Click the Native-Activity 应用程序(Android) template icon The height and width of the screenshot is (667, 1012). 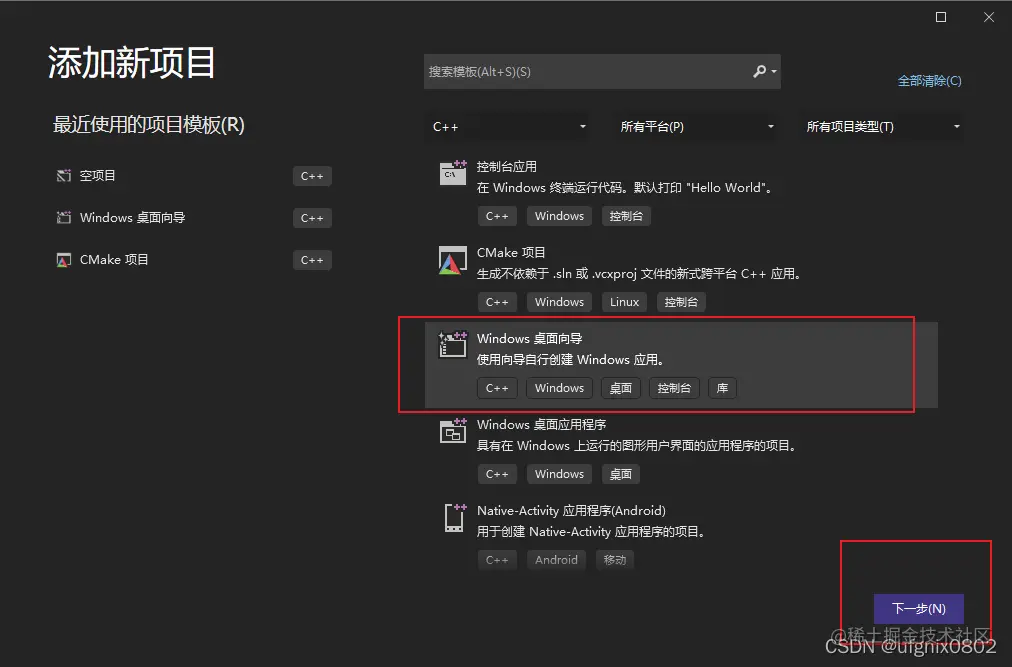452,517
